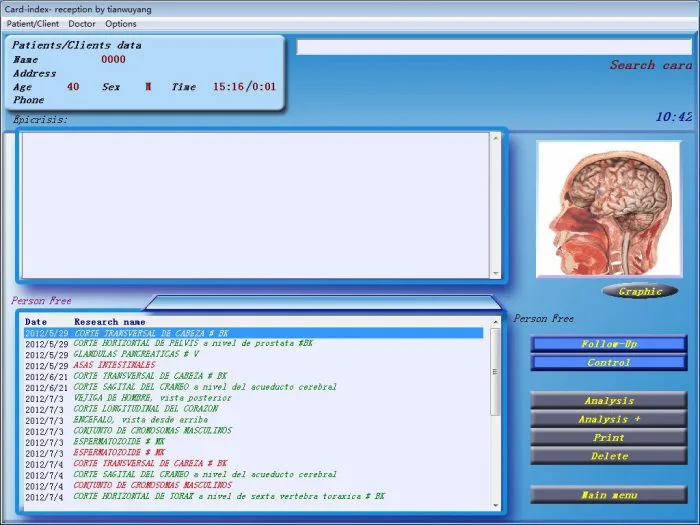The width and height of the screenshot is (700, 525).
Task: Click the research list scrollbar thumb
Action: [x=495, y=372]
